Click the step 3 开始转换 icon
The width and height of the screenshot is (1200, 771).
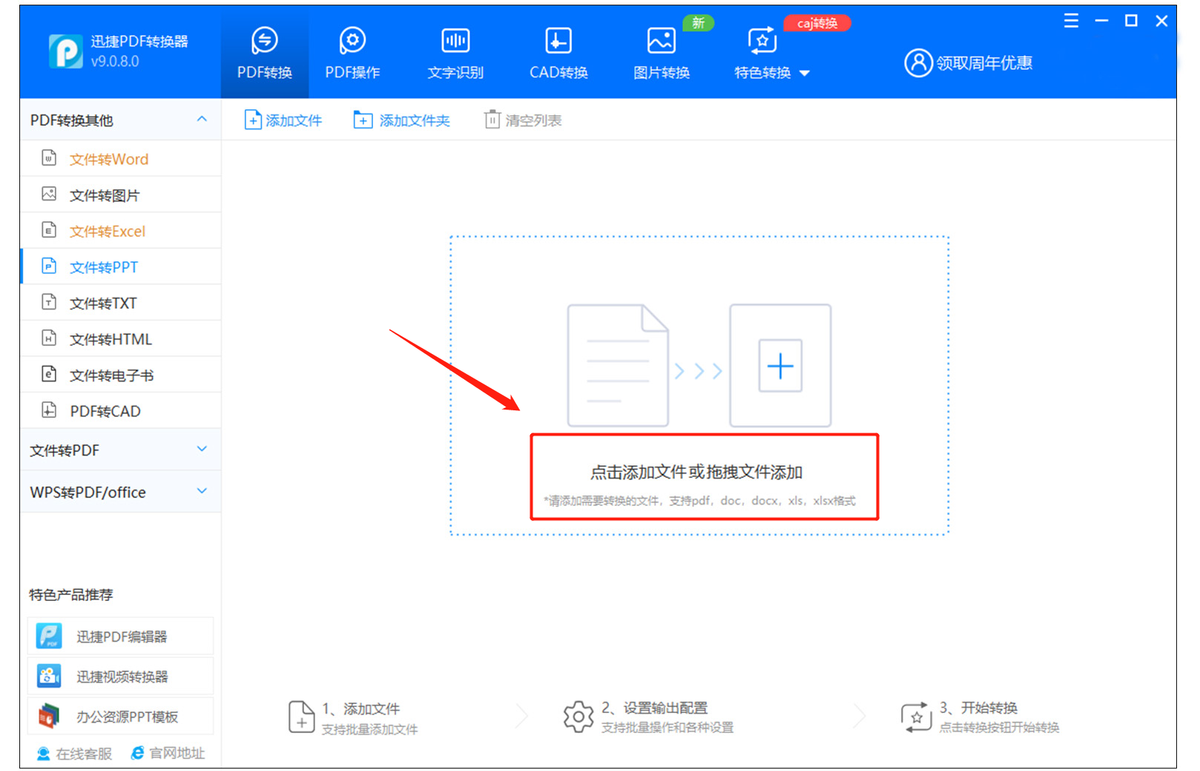[916, 717]
